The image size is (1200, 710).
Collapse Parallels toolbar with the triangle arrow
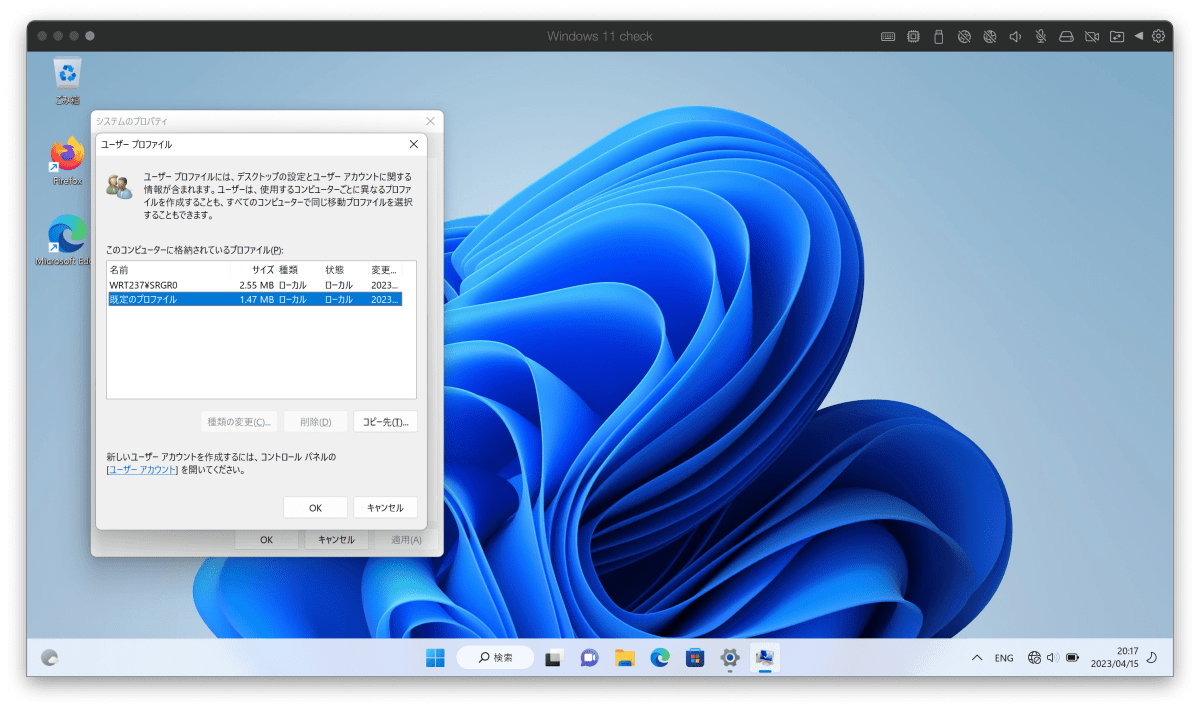[1138, 36]
